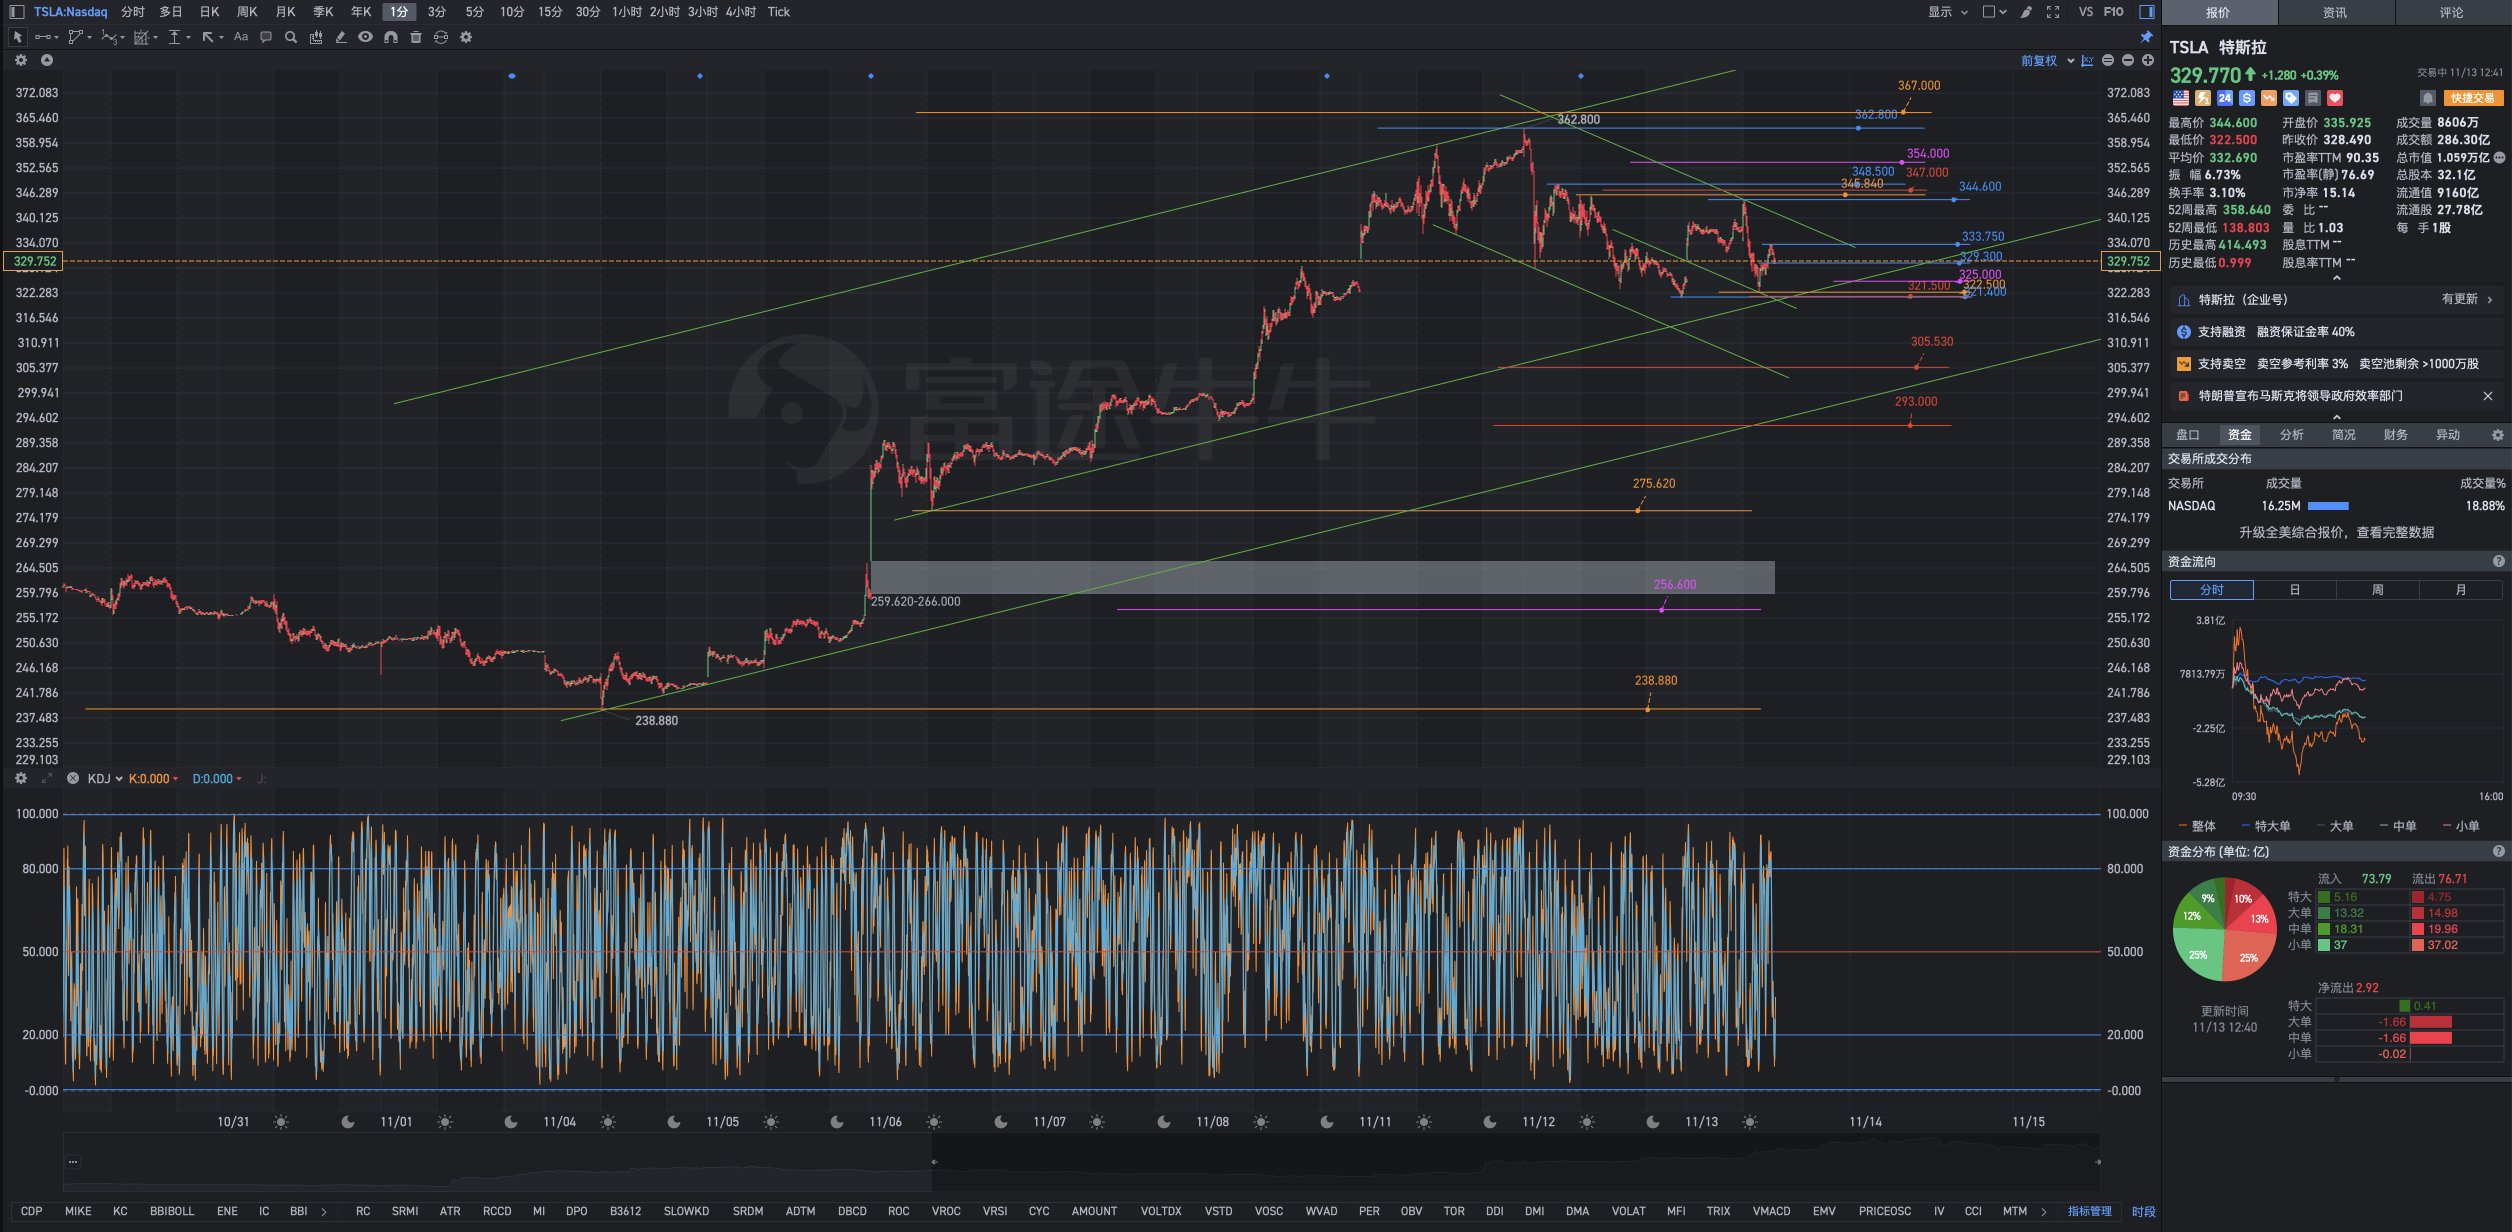Click 升级全美综合报价 upgrade link

tap(2336, 532)
